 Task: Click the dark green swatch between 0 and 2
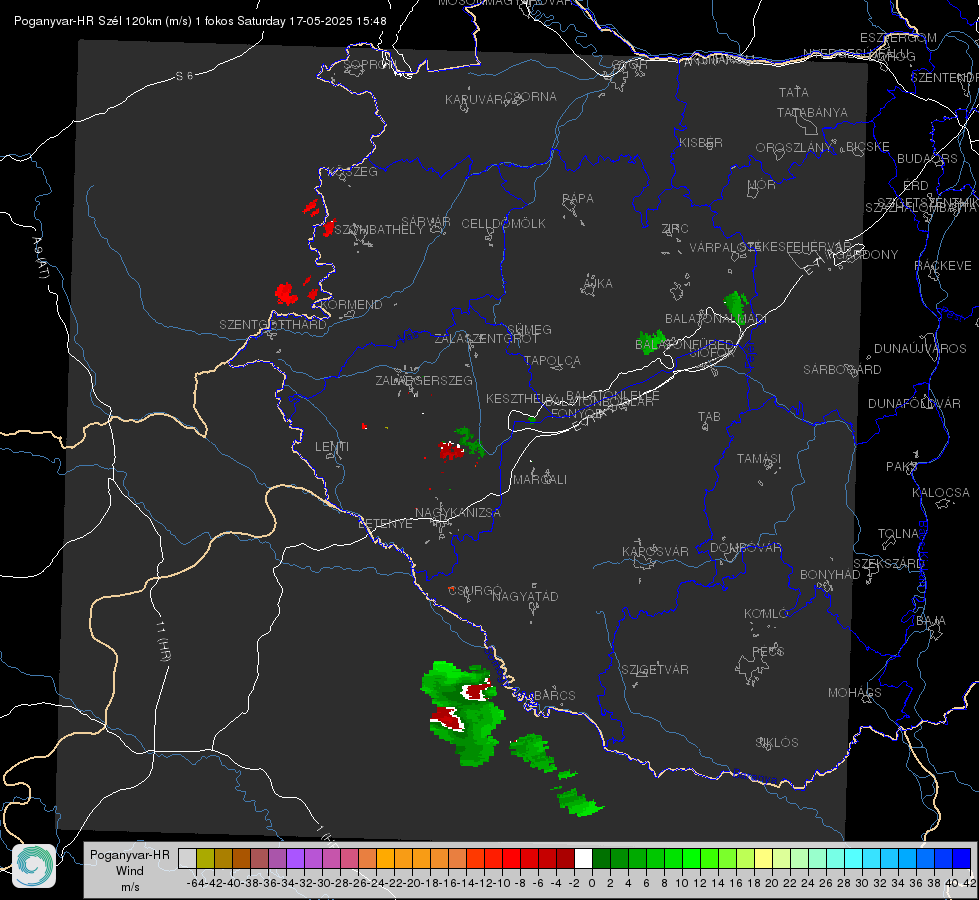601,859
